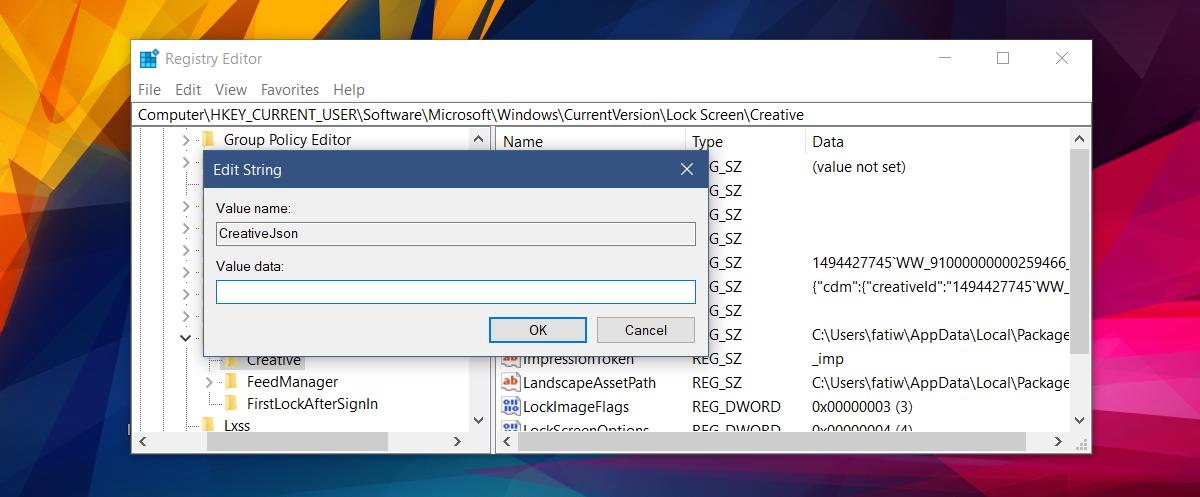
Task: Click the Group Policy Editor folder icon
Action: click(208, 140)
